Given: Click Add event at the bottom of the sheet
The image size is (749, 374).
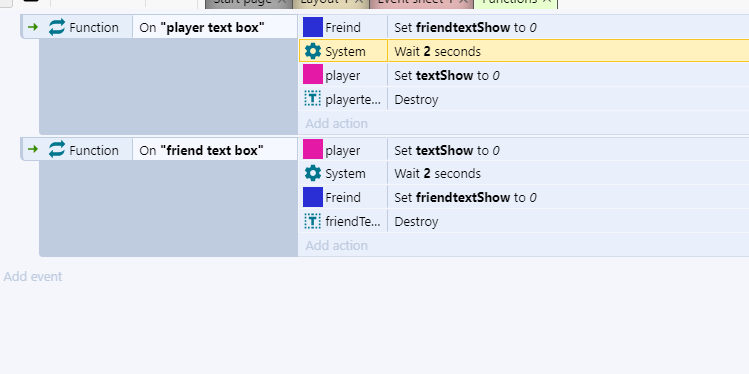Looking at the screenshot, I should pos(33,277).
